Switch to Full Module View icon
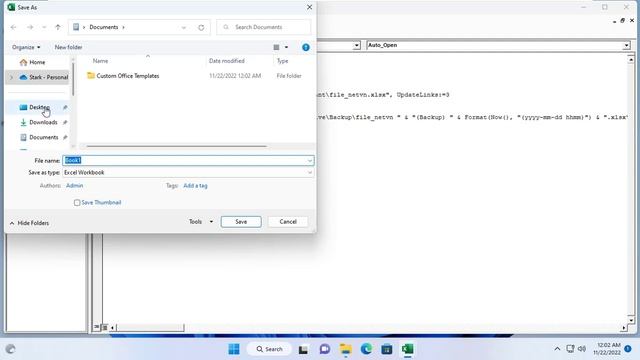 click(x=104, y=327)
